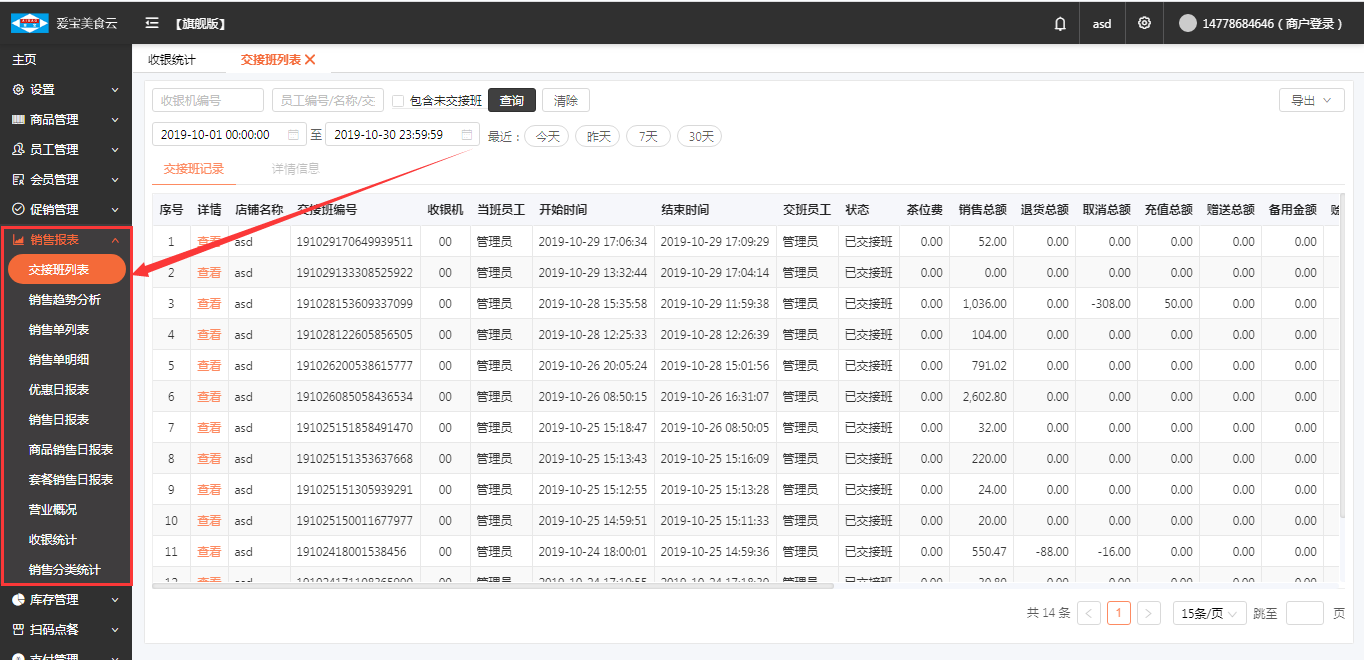
Task: Click the horizontal table scrollbar
Action: click(x=492, y=586)
